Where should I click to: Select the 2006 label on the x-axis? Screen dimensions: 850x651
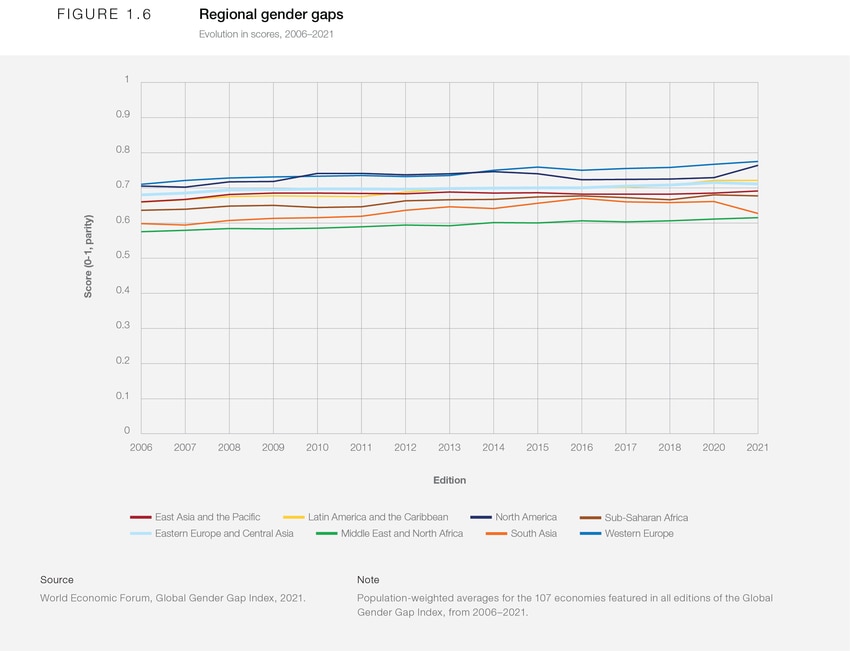(x=141, y=447)
